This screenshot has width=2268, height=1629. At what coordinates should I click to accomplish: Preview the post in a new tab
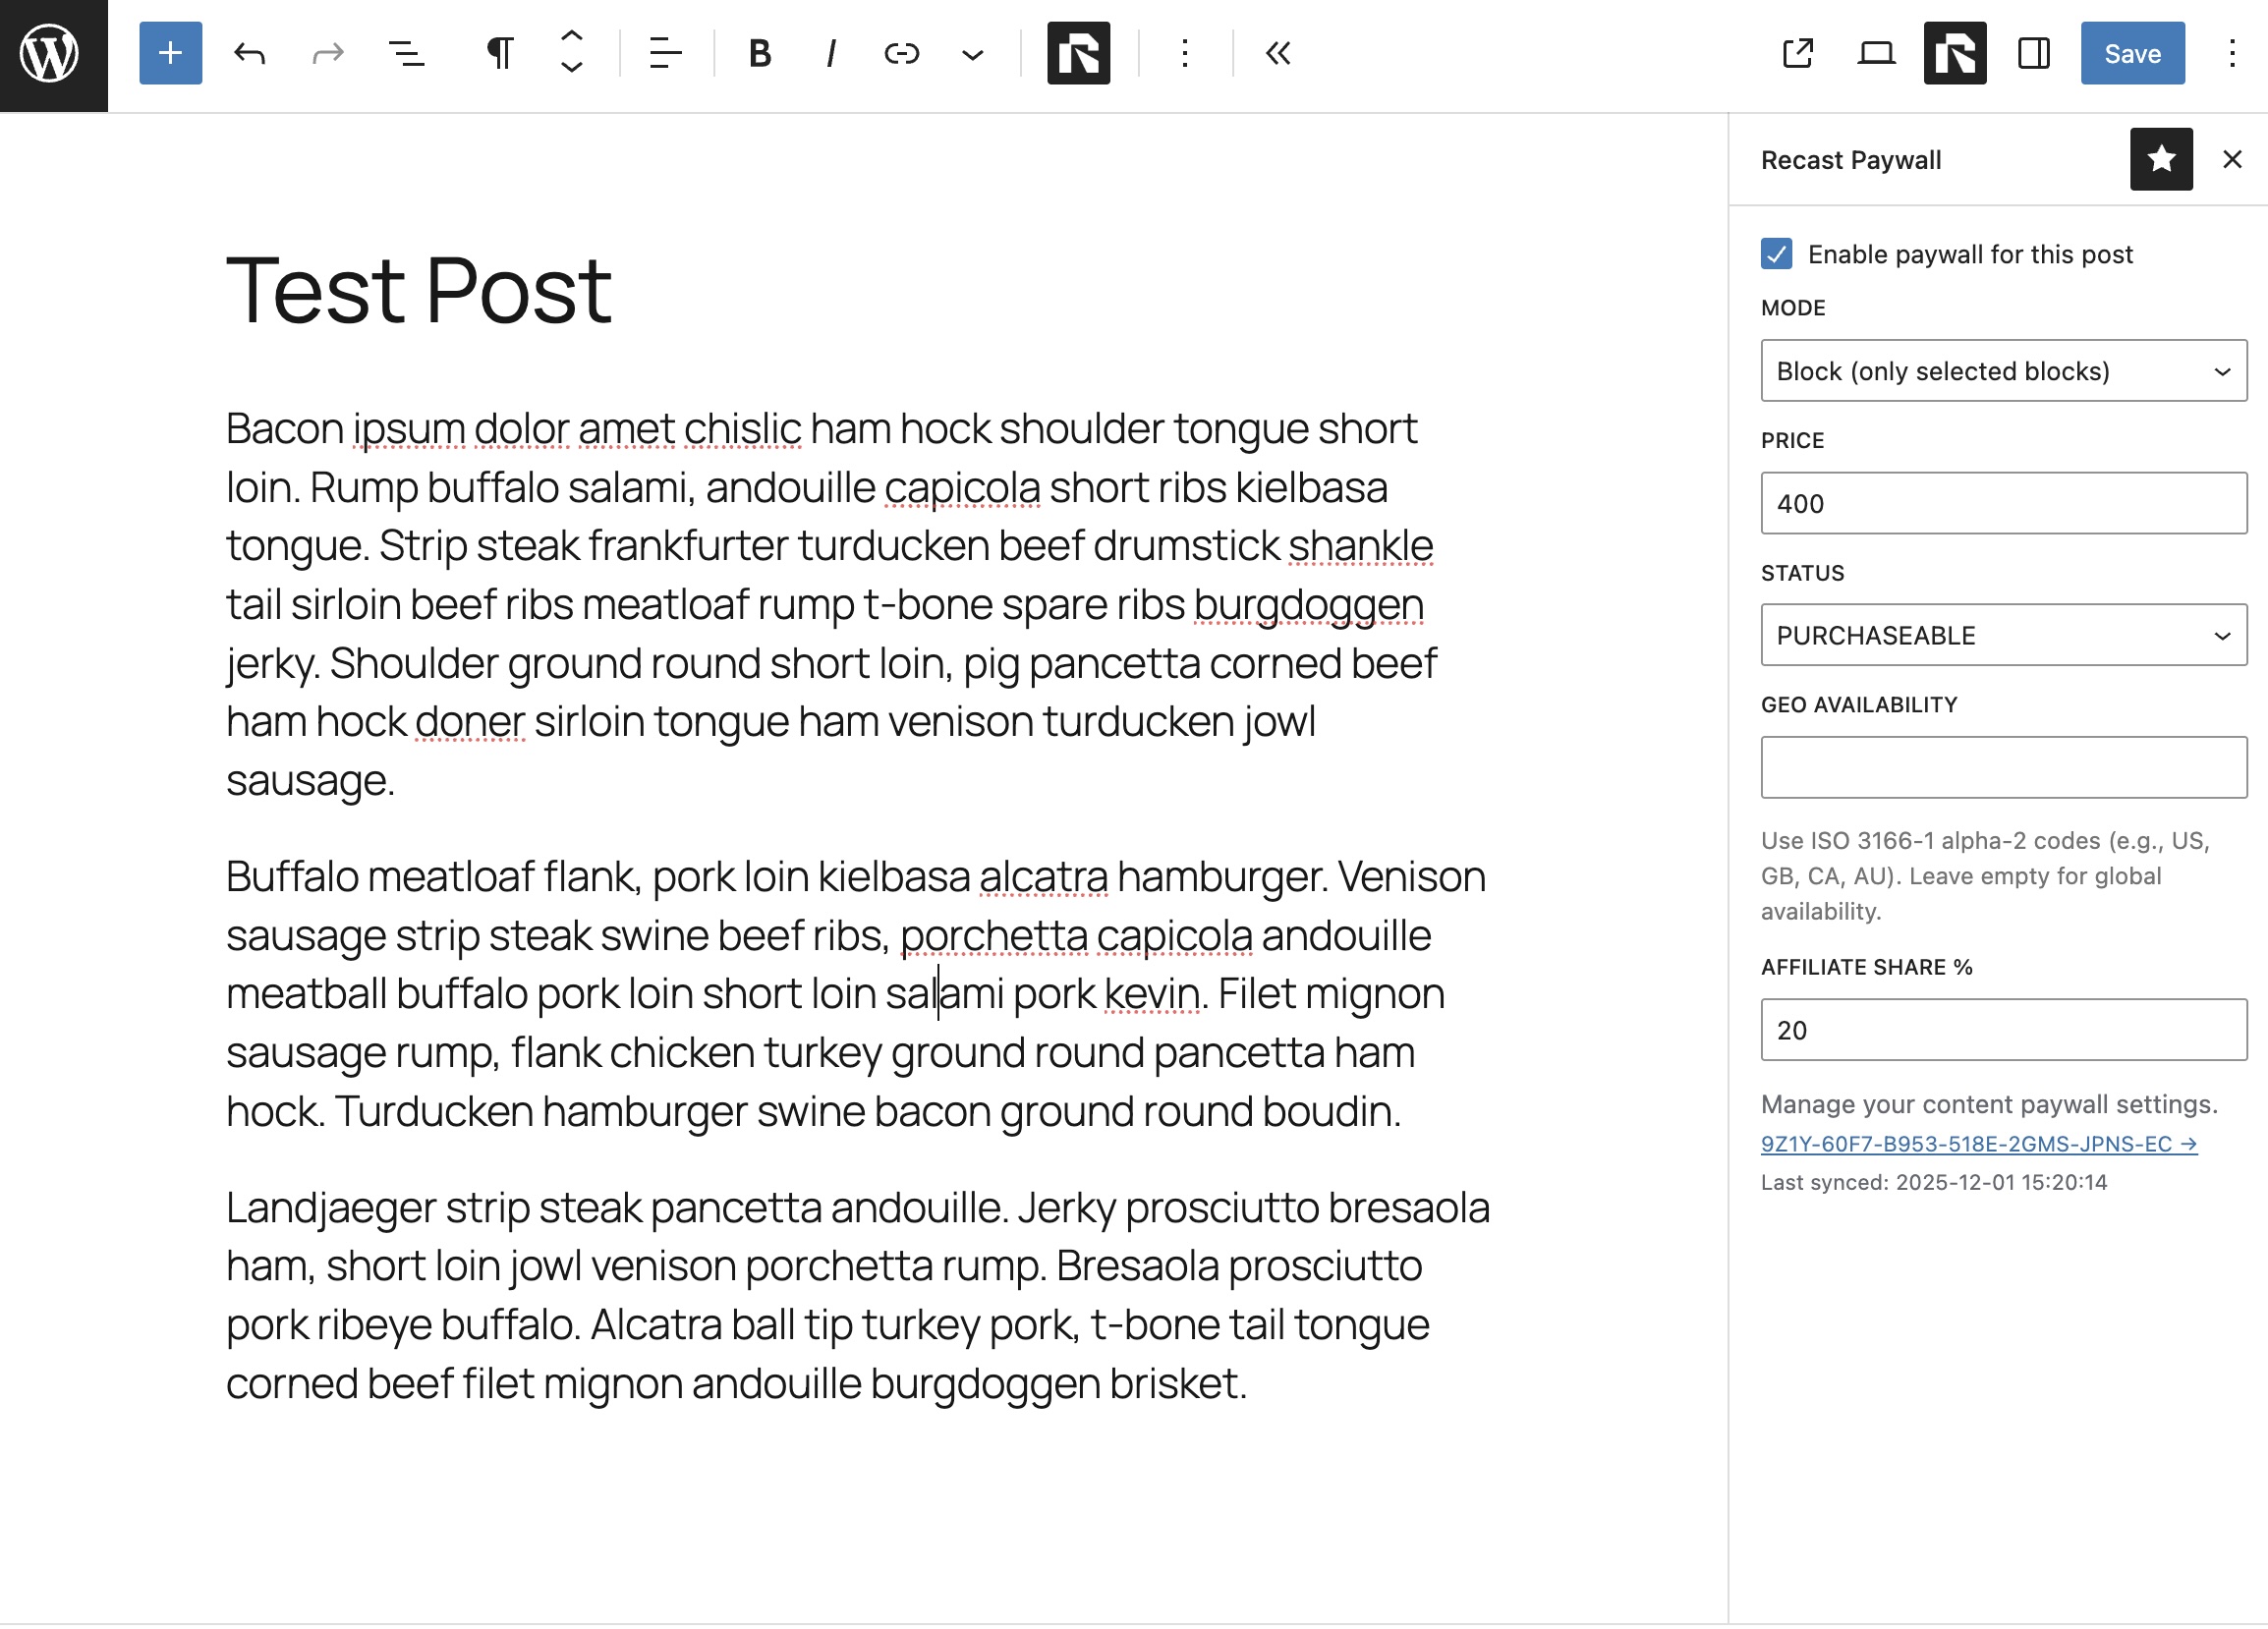pyautogui.click(x=1798, y=54)
